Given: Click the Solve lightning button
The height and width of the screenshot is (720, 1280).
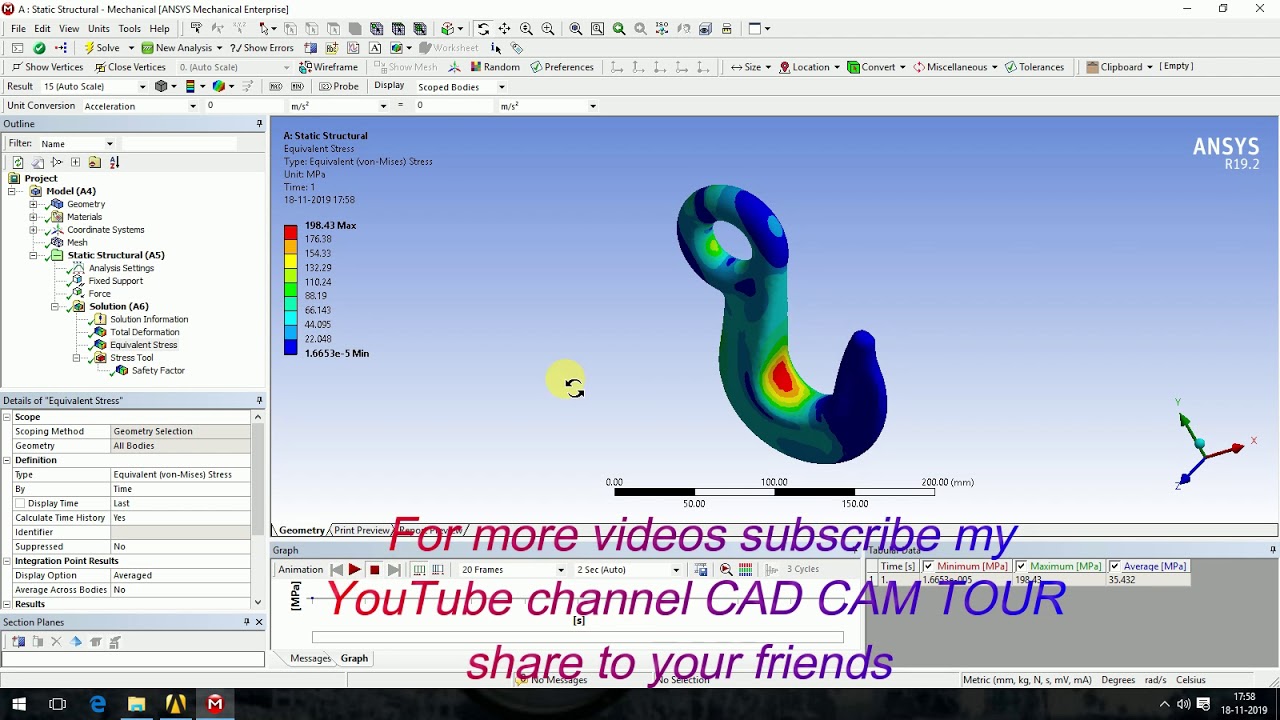Looking at the screenshot, I should pos(102,48).
